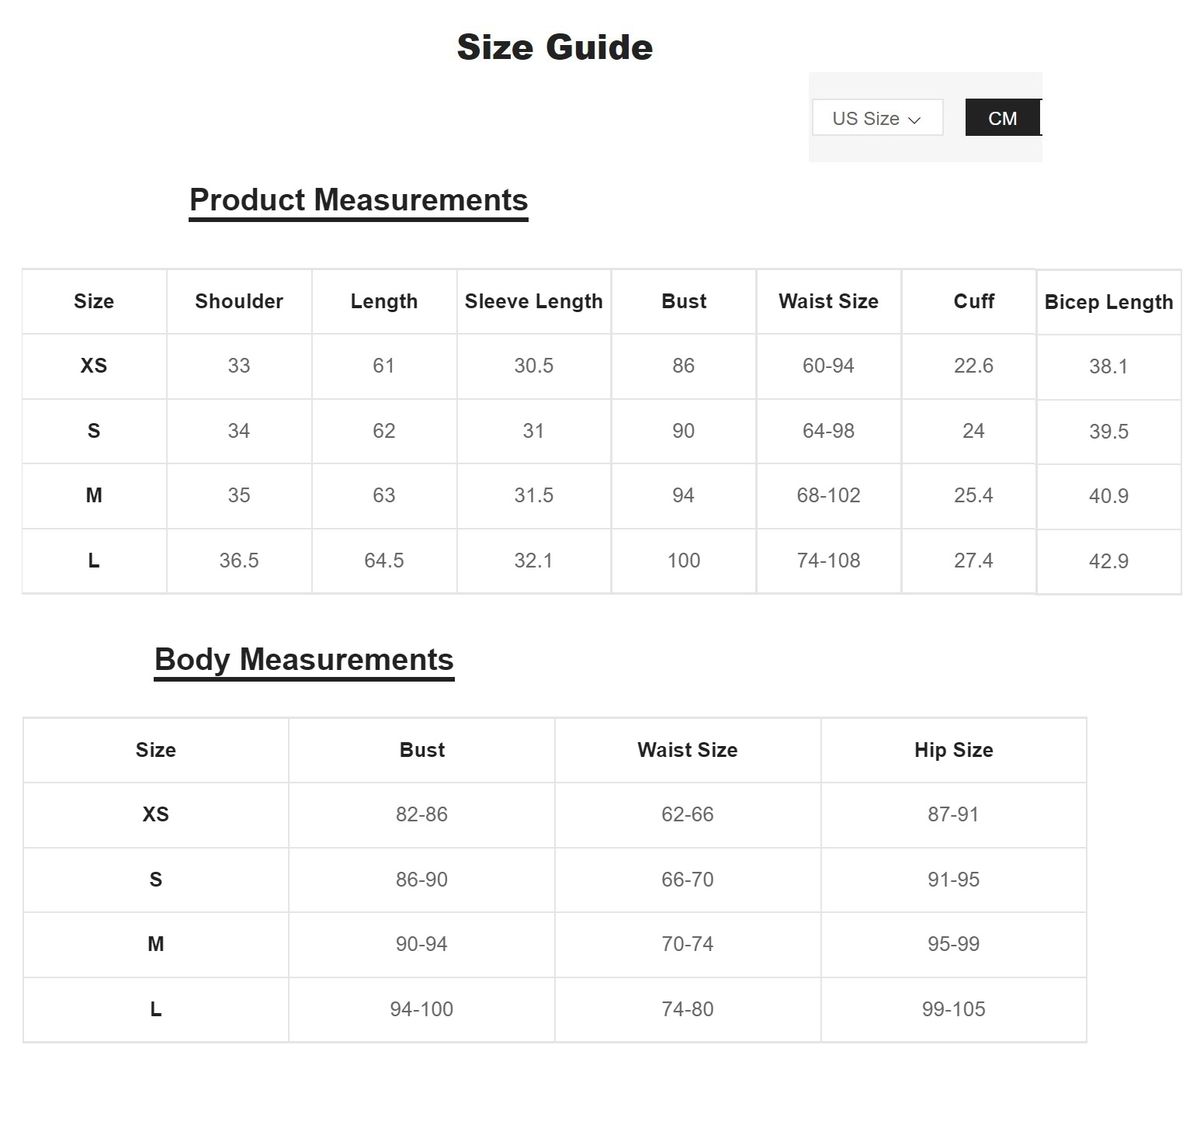Select the Body Measurements heading
The image size is (1200, 1135).
pyautogui.click(x=304, y=660)
